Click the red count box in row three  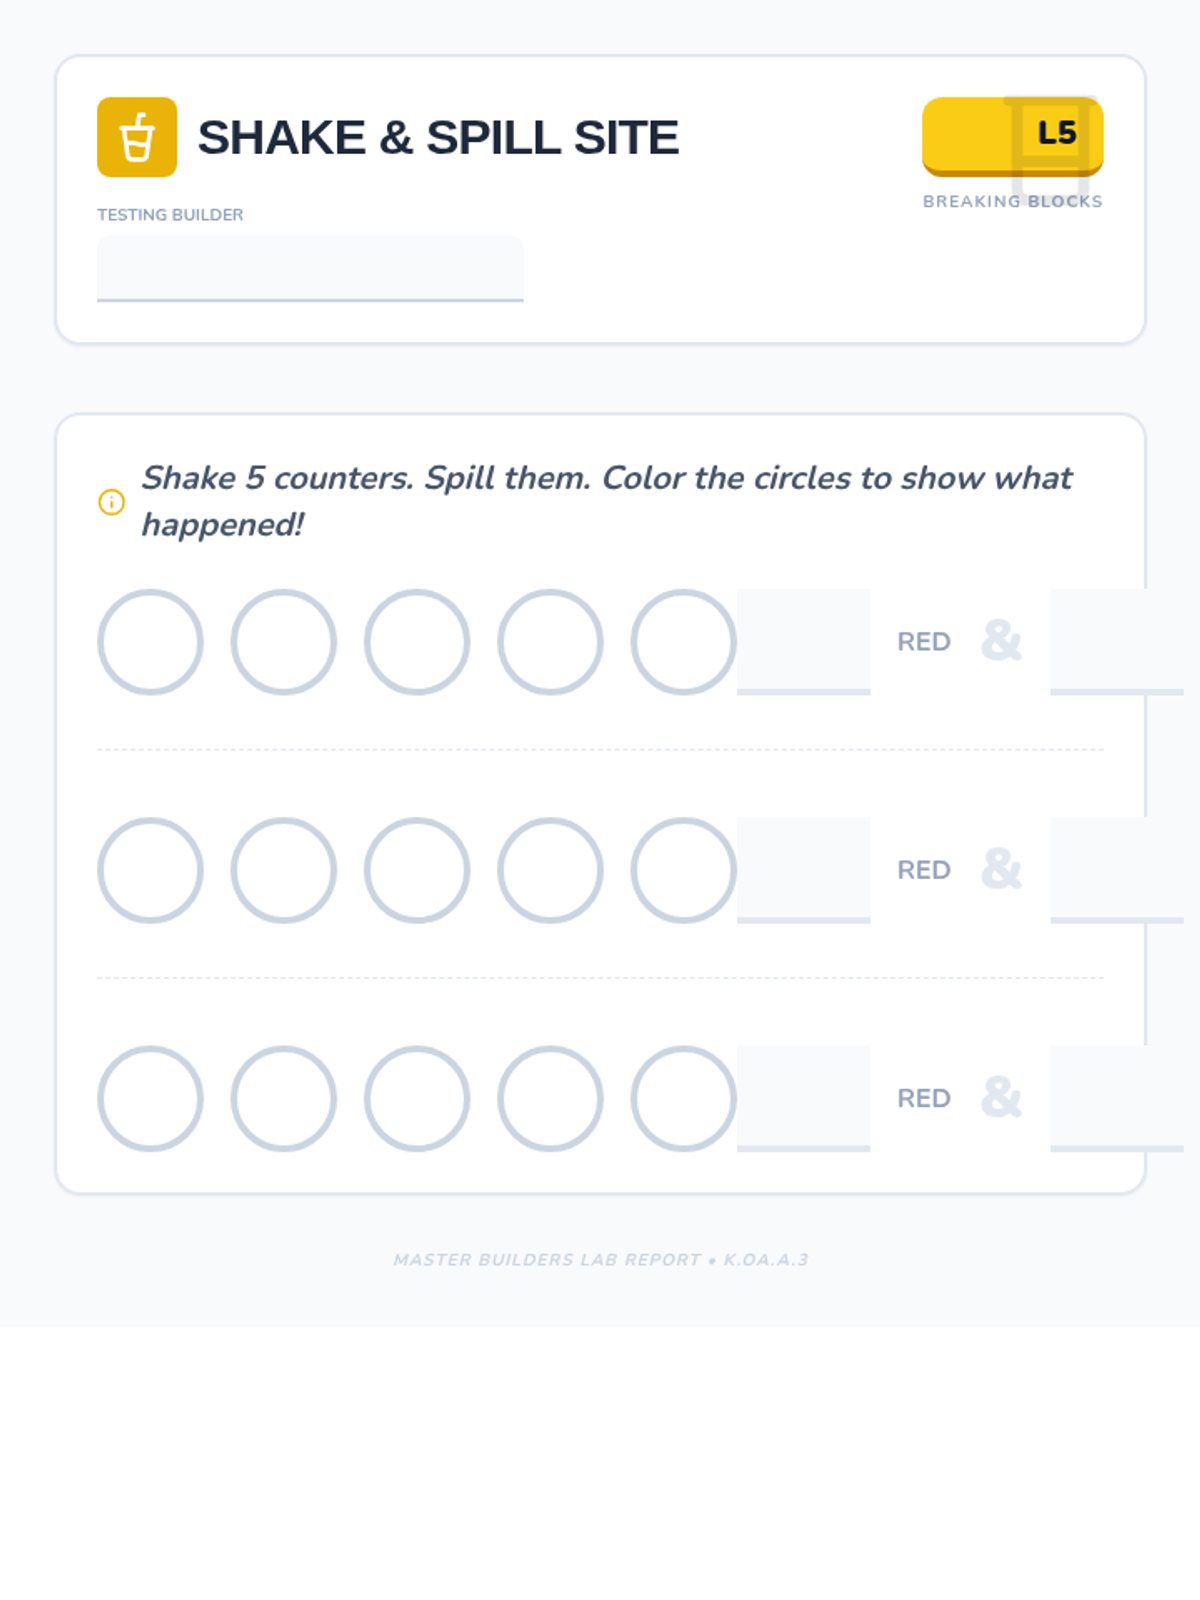[803, 1098]
